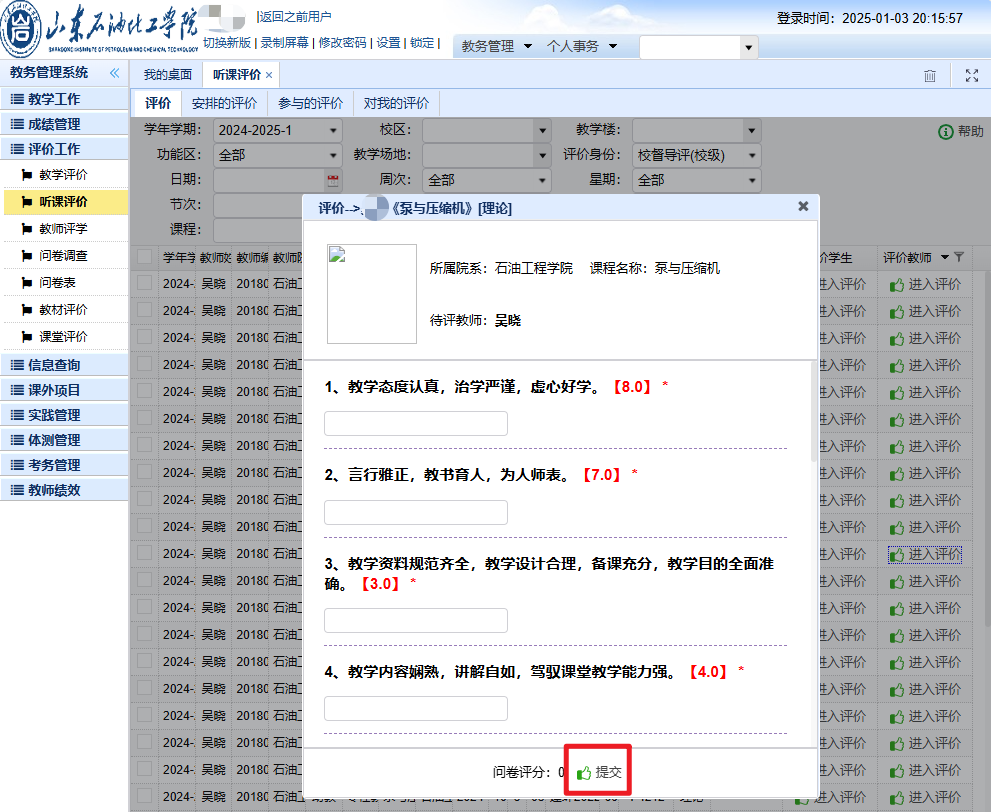Check the second table row's checkbox
The image size is (991, 812).
[x=145, y=311]
